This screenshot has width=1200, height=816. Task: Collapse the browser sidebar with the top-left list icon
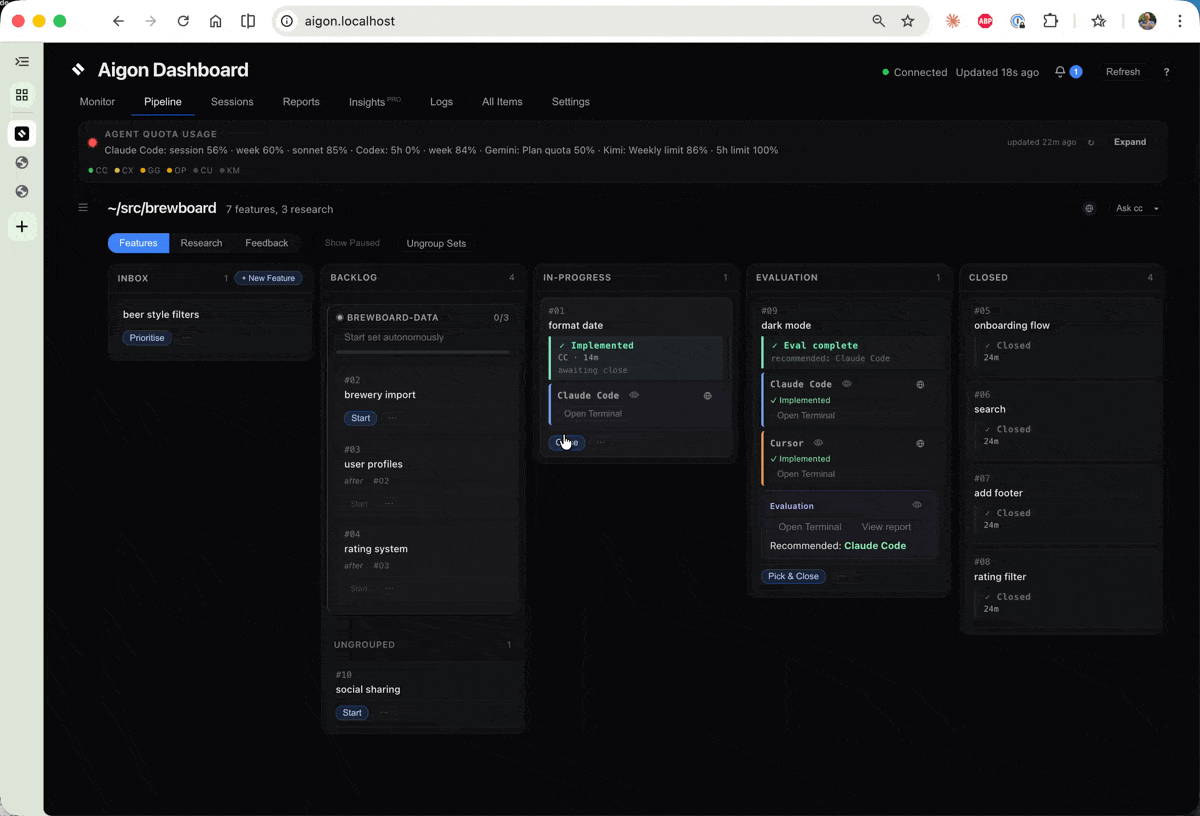(22, 62)
